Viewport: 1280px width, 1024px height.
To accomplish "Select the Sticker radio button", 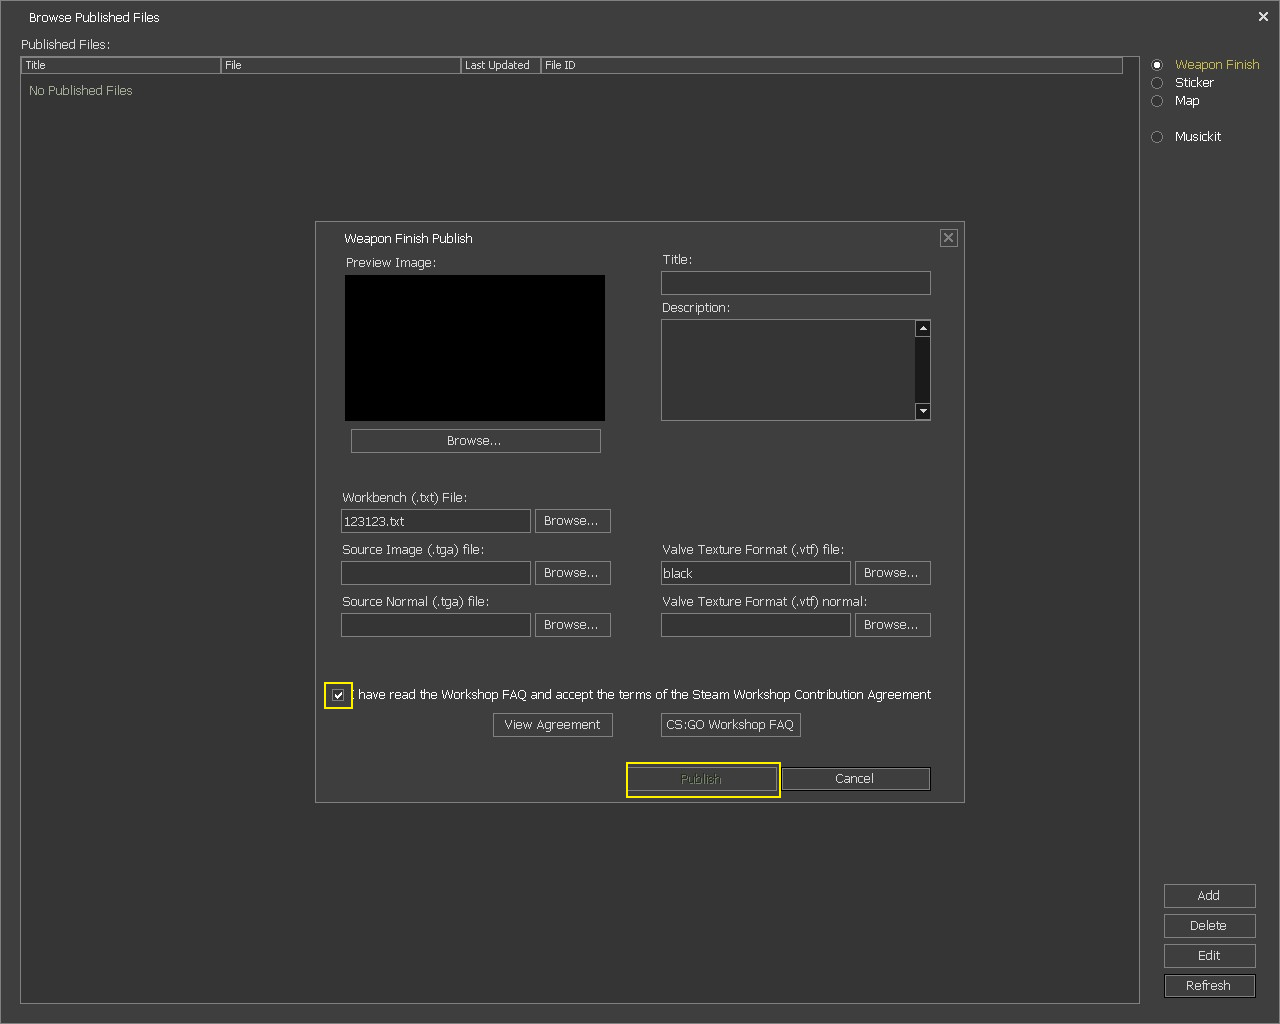I will (1157, 83).
